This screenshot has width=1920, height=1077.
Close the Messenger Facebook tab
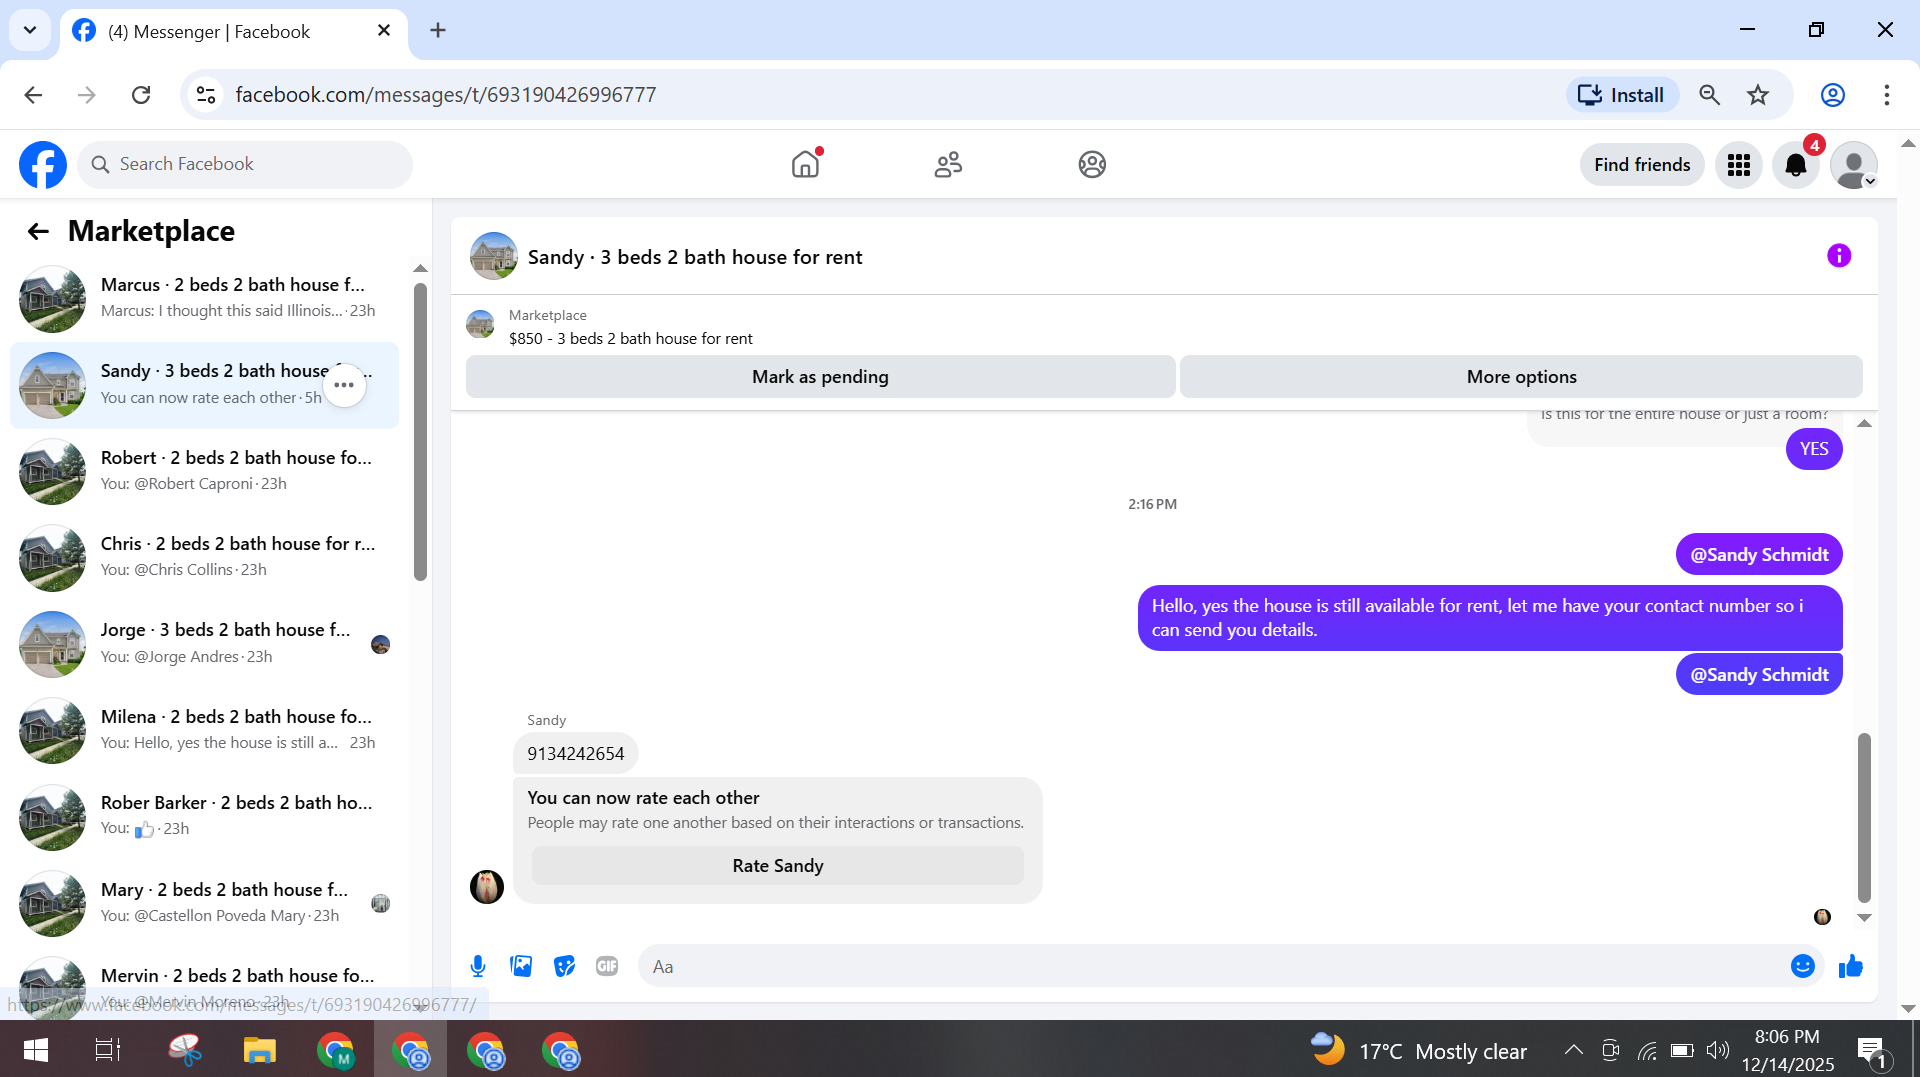click(384, 31)
